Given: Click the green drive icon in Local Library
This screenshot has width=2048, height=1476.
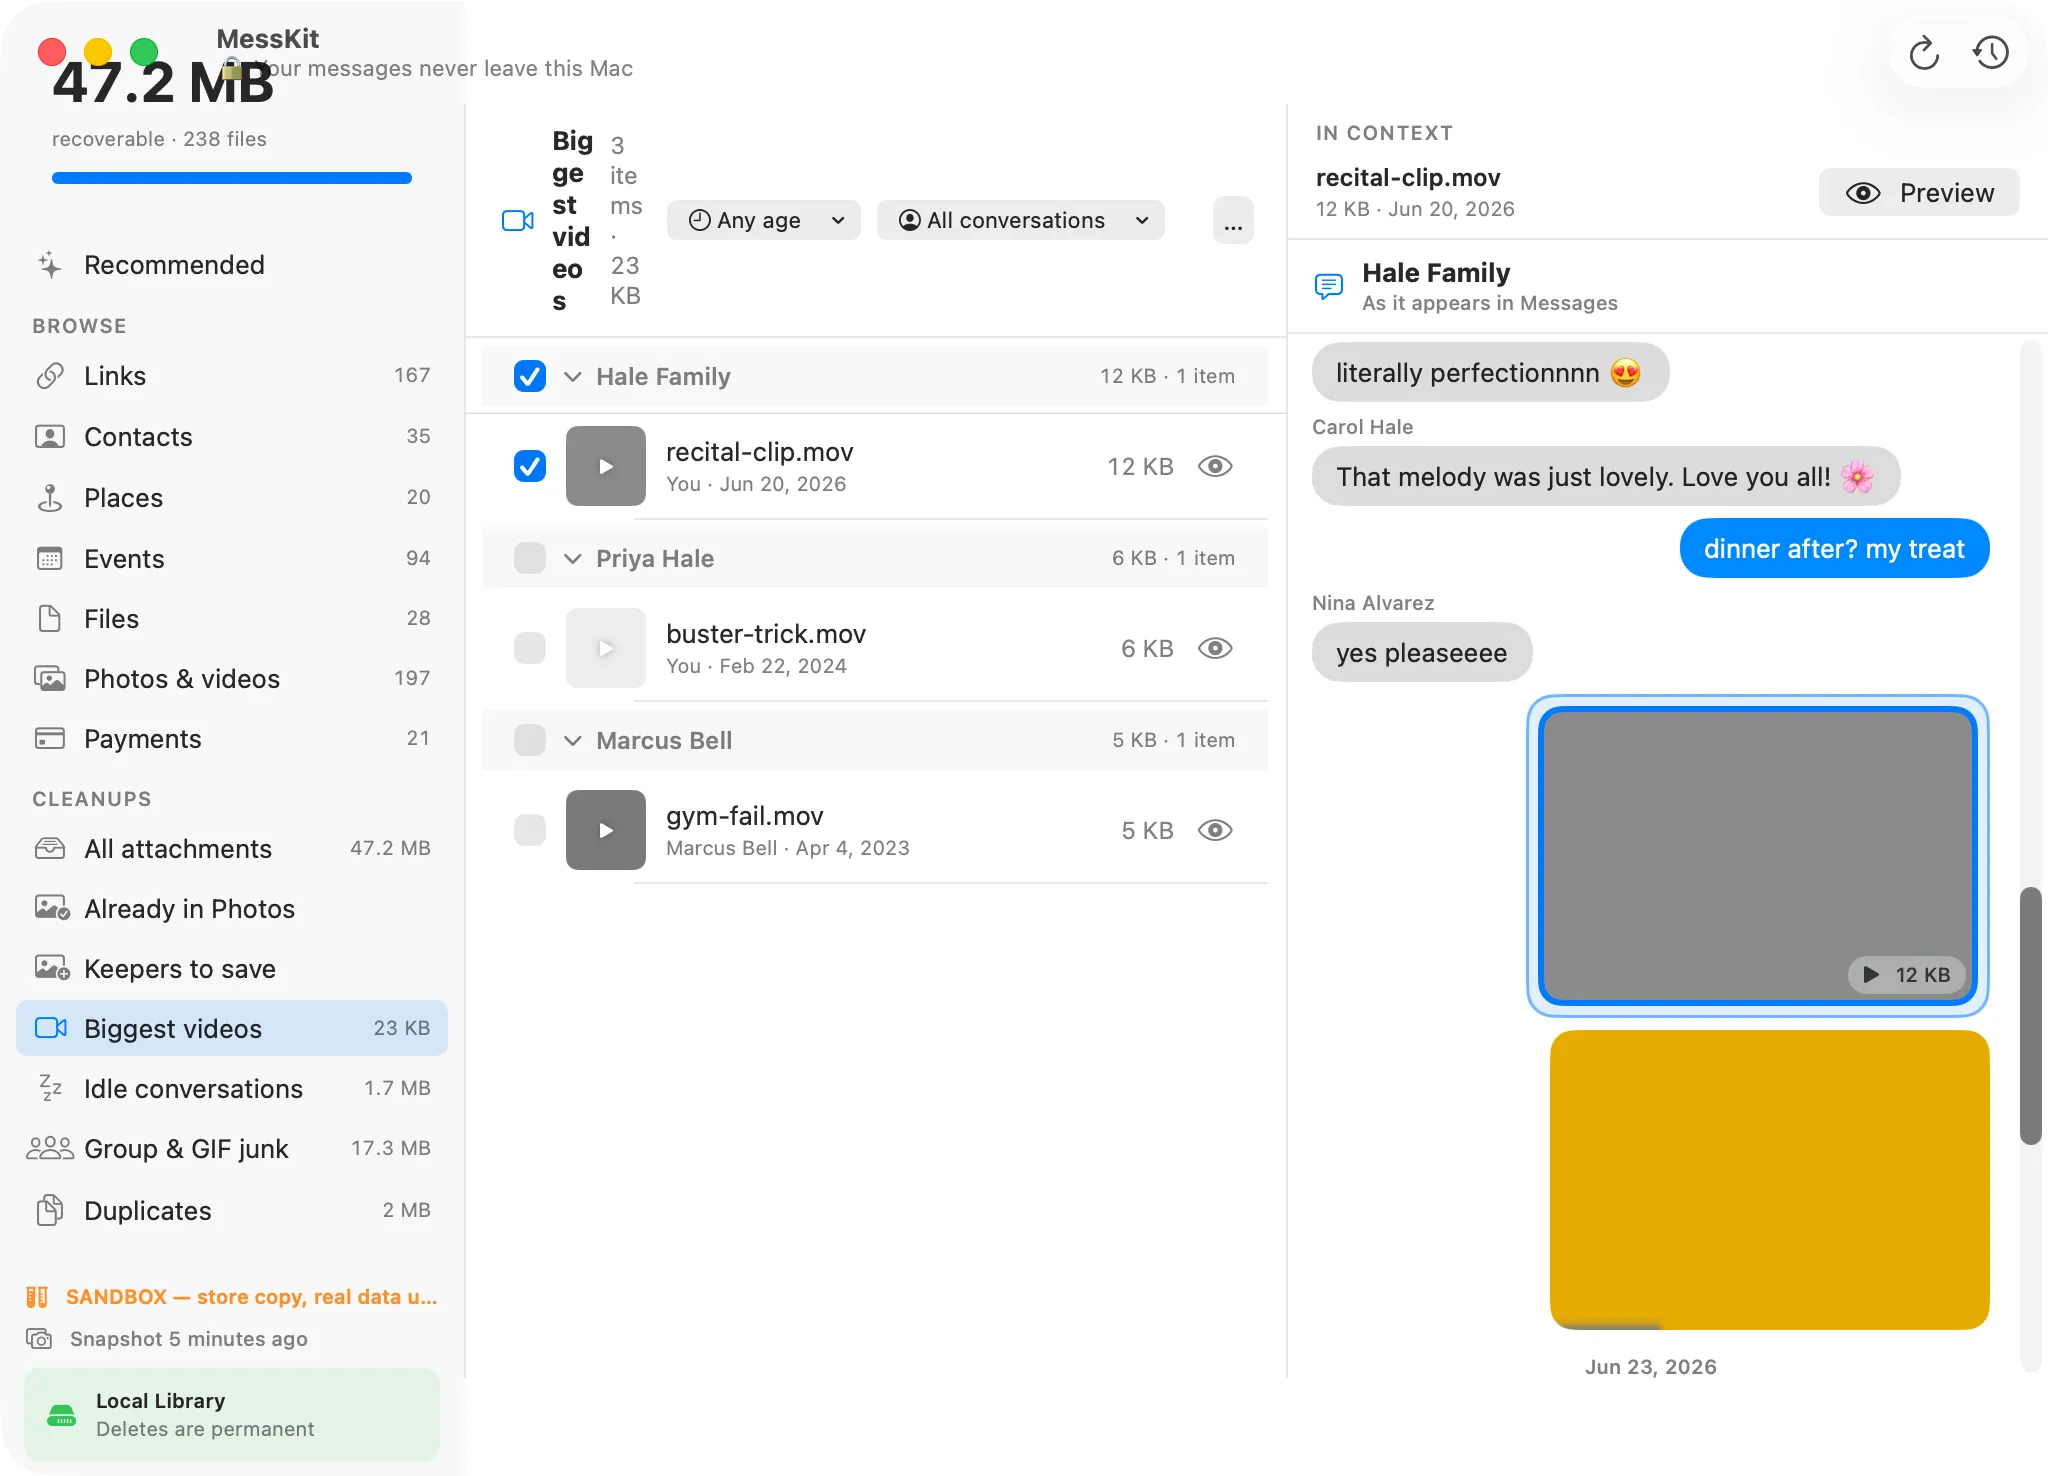Looking at the screenshot, I should [62, 1415].
